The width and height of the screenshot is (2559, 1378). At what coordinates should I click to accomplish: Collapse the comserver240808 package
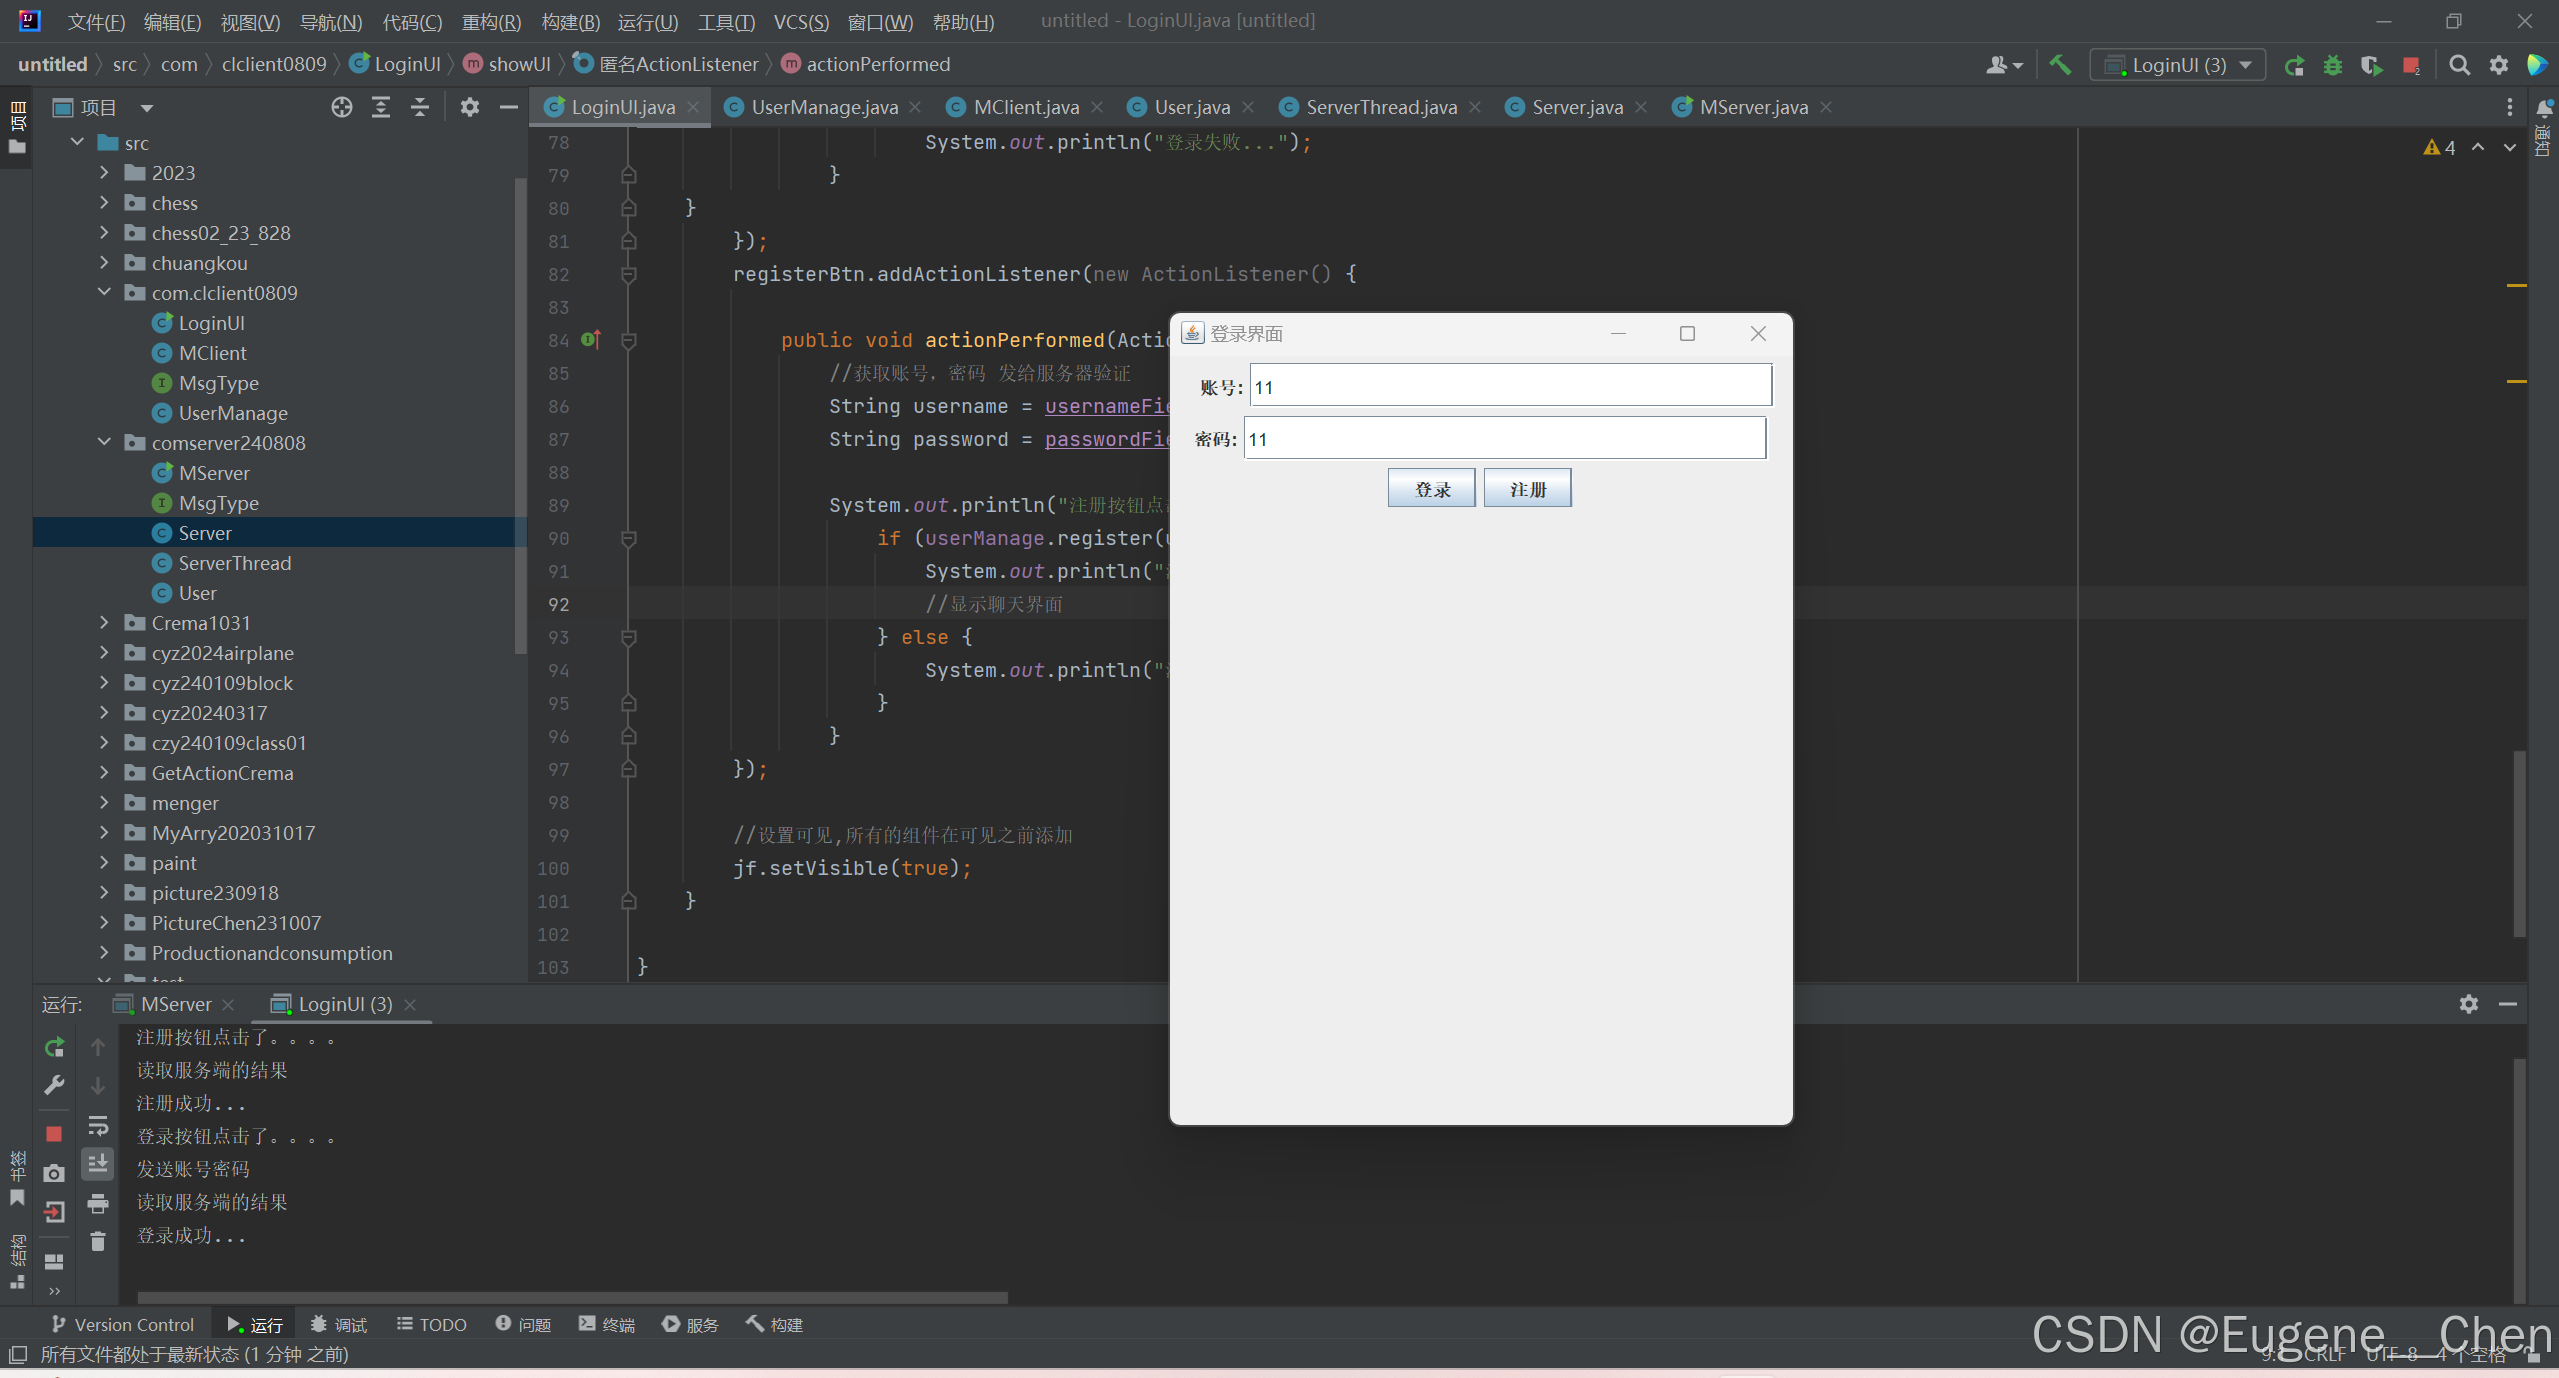click(104, 442)
